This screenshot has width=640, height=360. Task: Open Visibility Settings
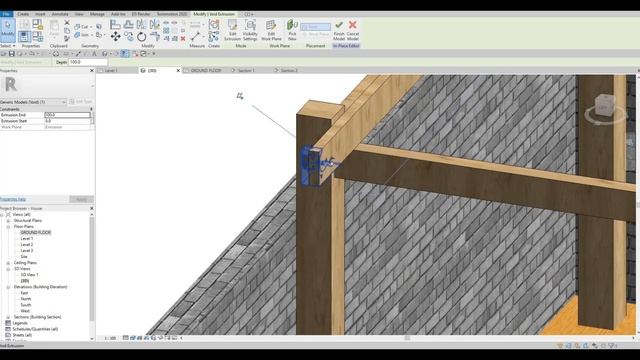[x=250, y=30]
